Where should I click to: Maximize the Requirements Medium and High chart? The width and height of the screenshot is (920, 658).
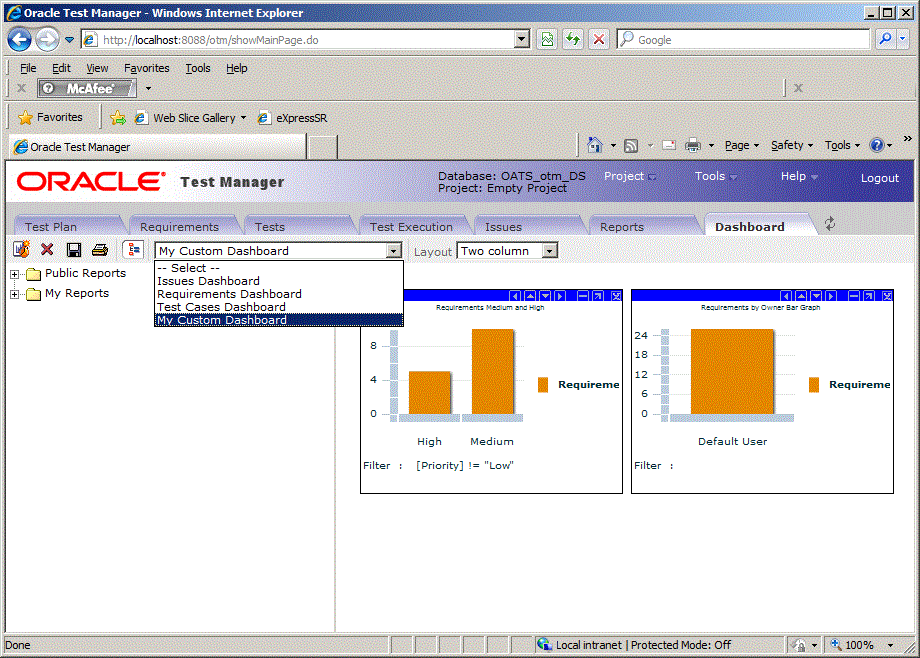598,296
